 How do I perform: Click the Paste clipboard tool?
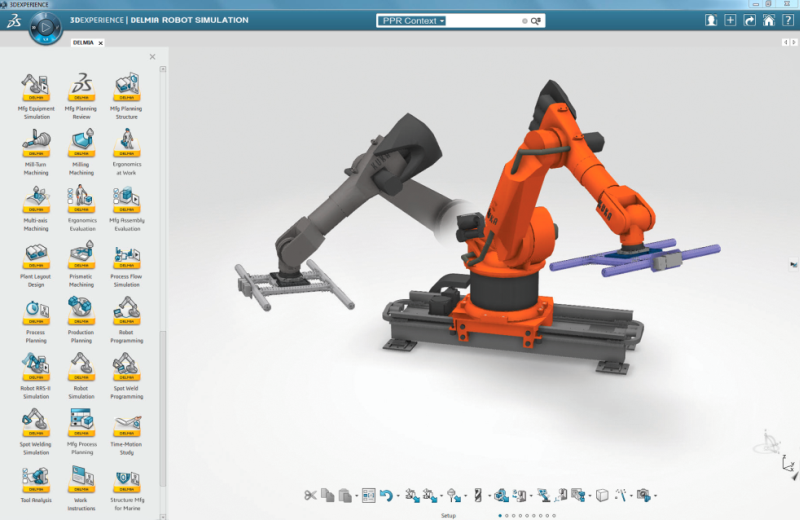(x=345, y=495)
